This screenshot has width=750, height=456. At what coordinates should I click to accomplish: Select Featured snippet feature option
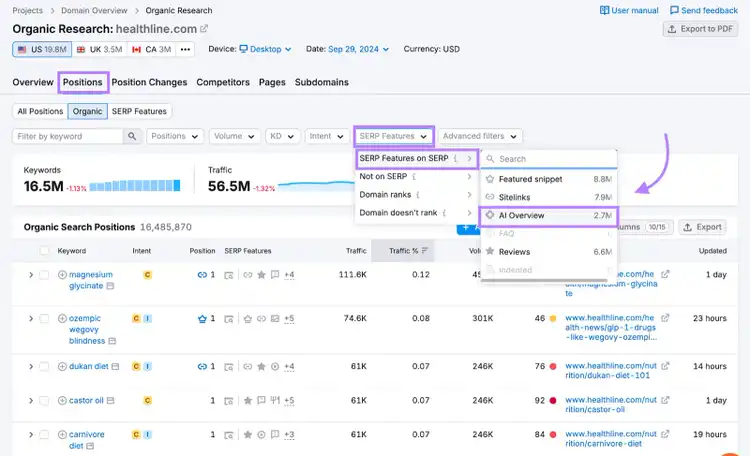[x=549, y=179]
